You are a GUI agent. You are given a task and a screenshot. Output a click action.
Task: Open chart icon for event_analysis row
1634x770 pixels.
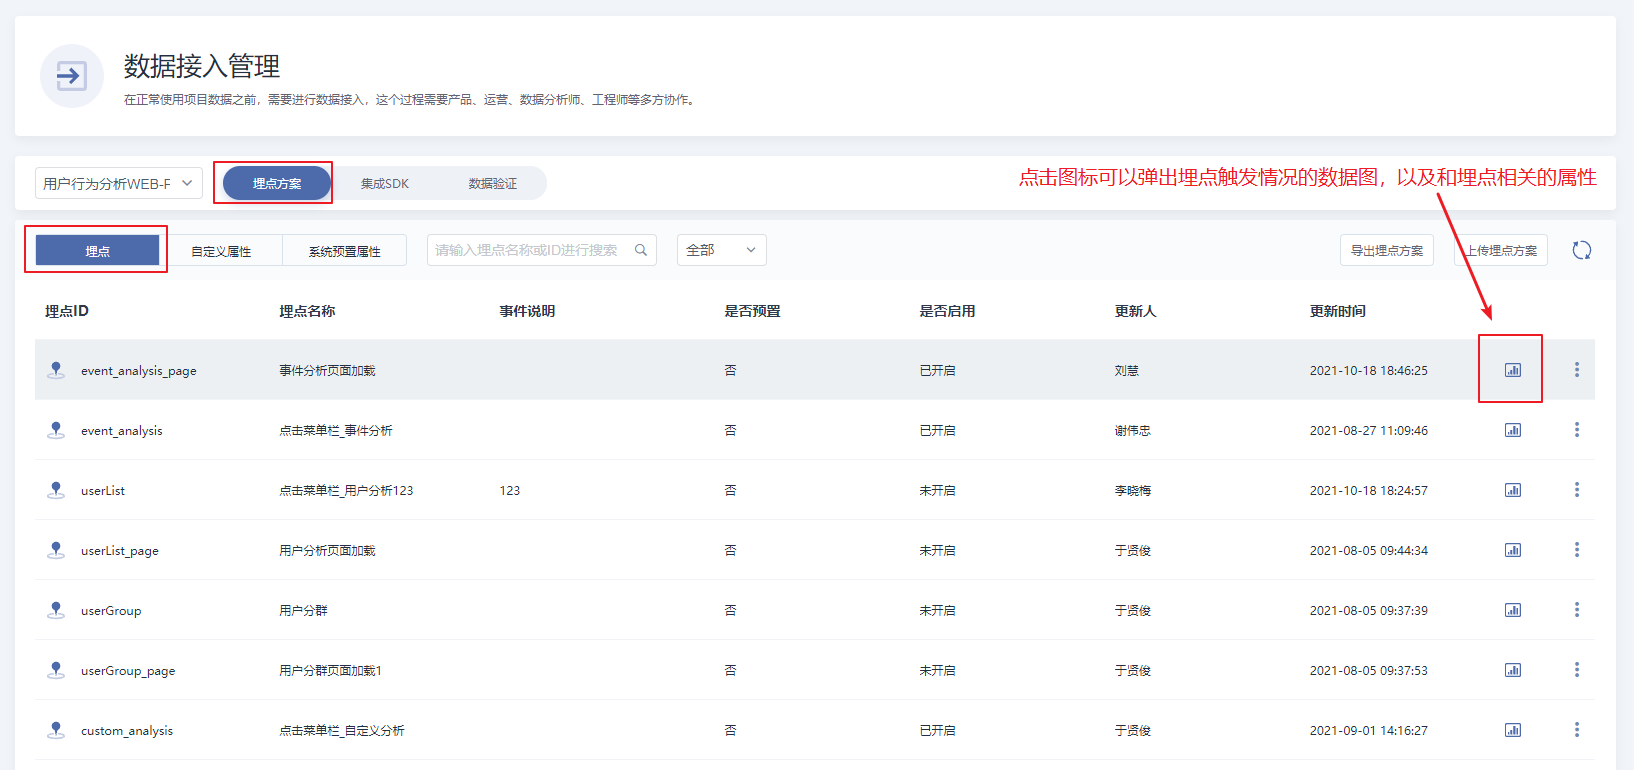click(x=1513, y=430)
